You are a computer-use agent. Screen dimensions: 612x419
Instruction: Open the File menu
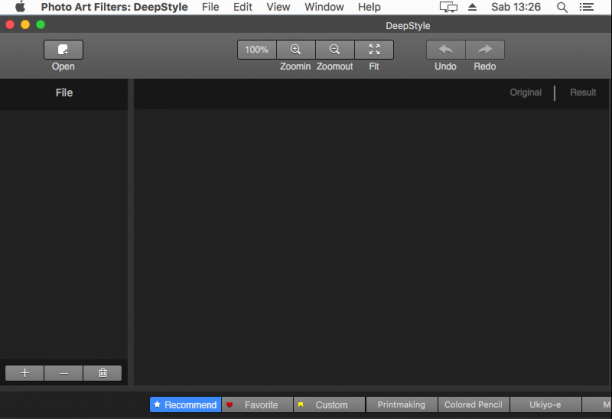(x=210, y=7)
